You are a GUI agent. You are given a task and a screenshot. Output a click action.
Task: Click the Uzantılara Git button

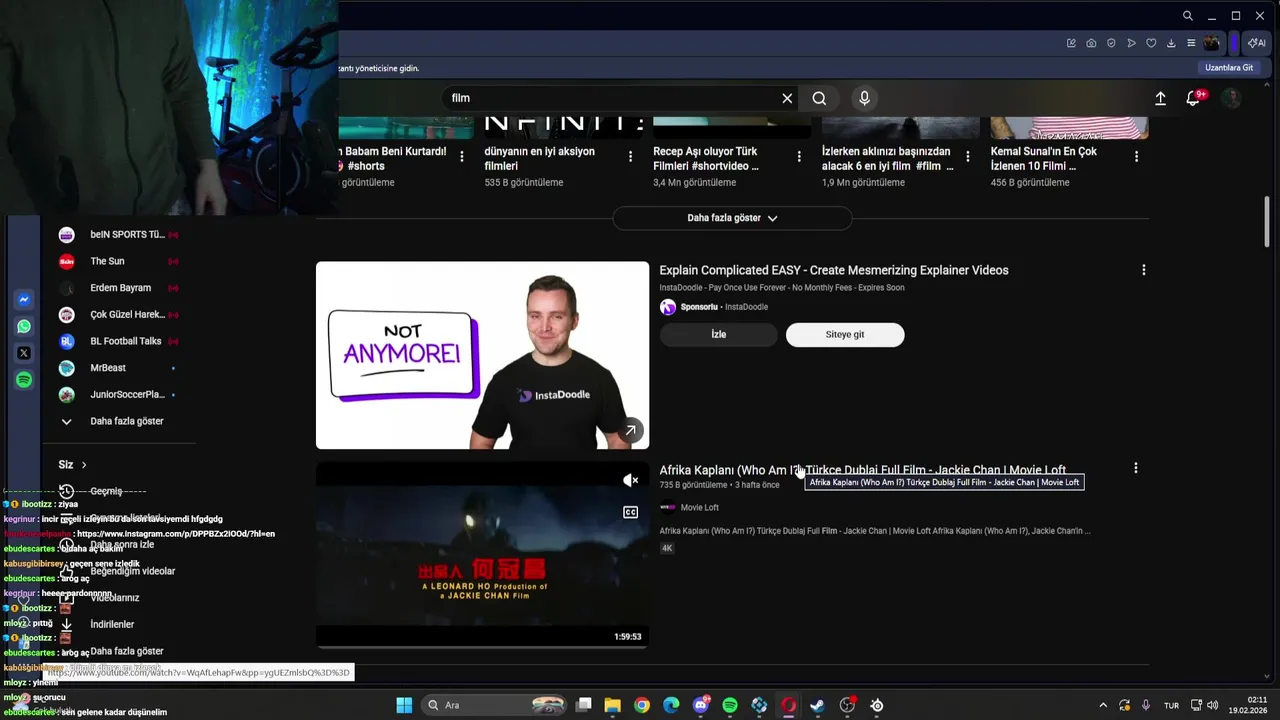(1229, 68)
